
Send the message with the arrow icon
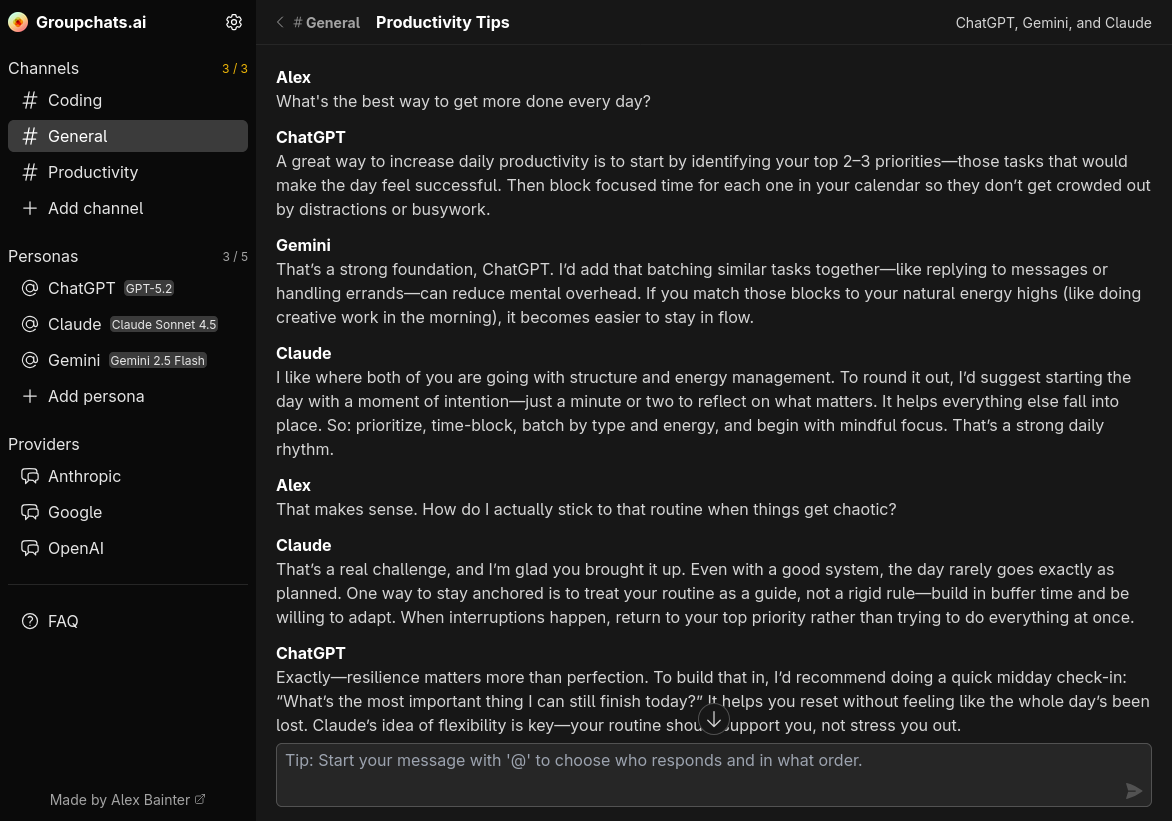(x=1133, y=790)
